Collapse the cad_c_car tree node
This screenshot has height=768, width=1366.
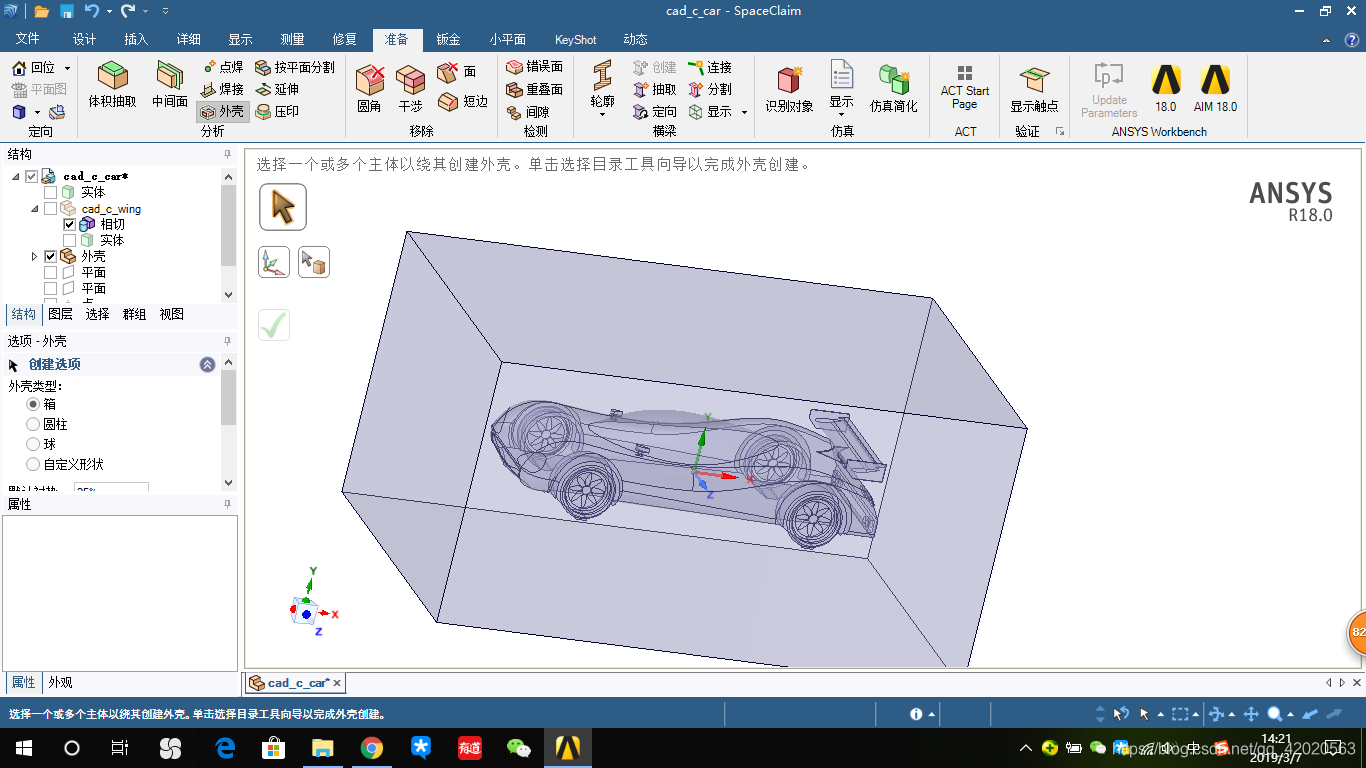point(15,176)
